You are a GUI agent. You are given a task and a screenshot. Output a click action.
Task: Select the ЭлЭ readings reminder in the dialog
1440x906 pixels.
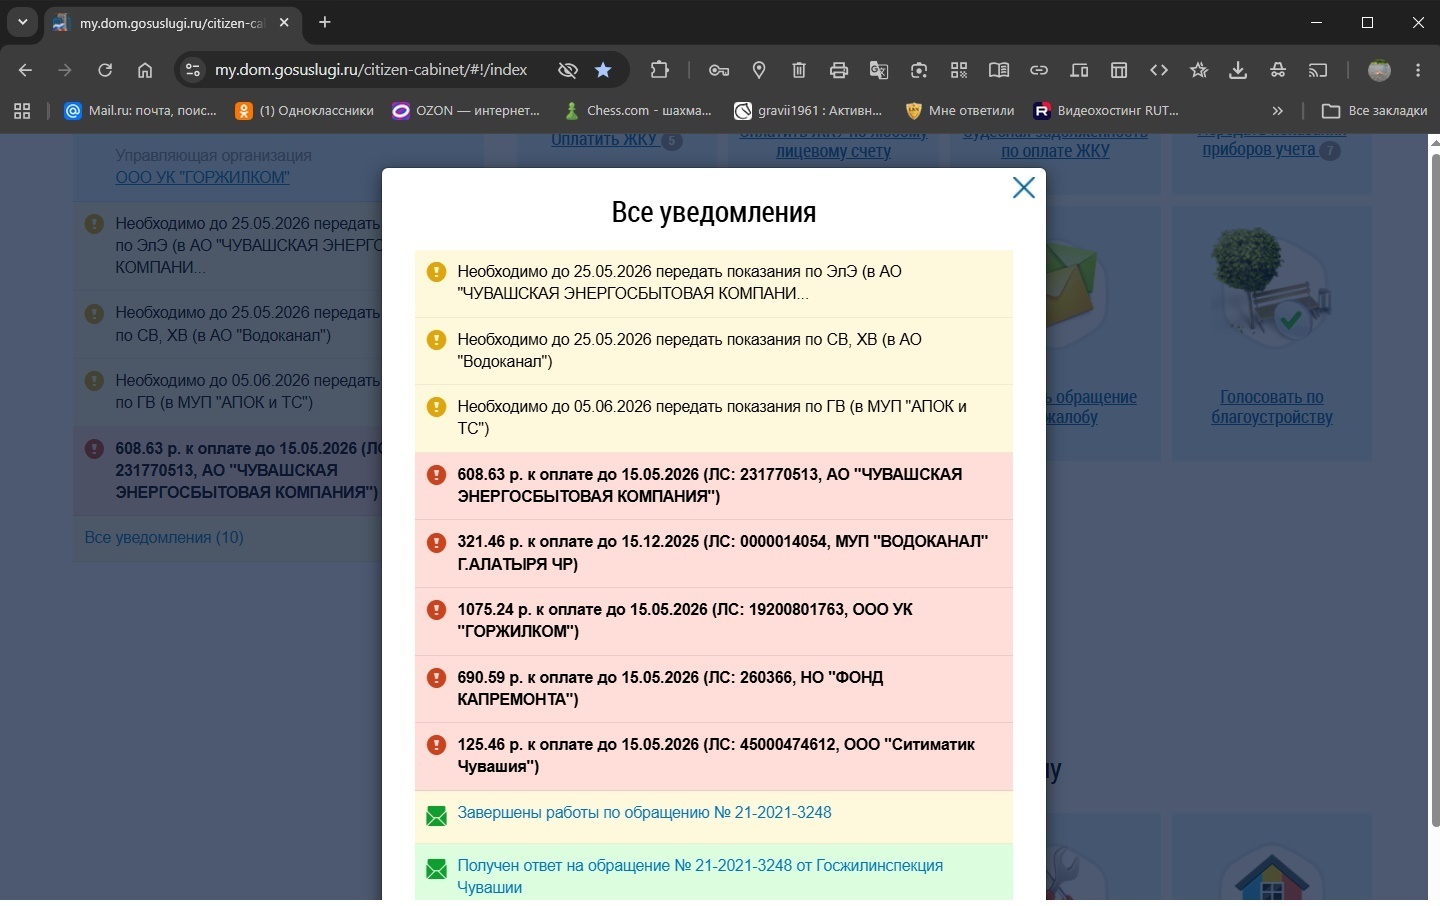(x=714, y=283)
